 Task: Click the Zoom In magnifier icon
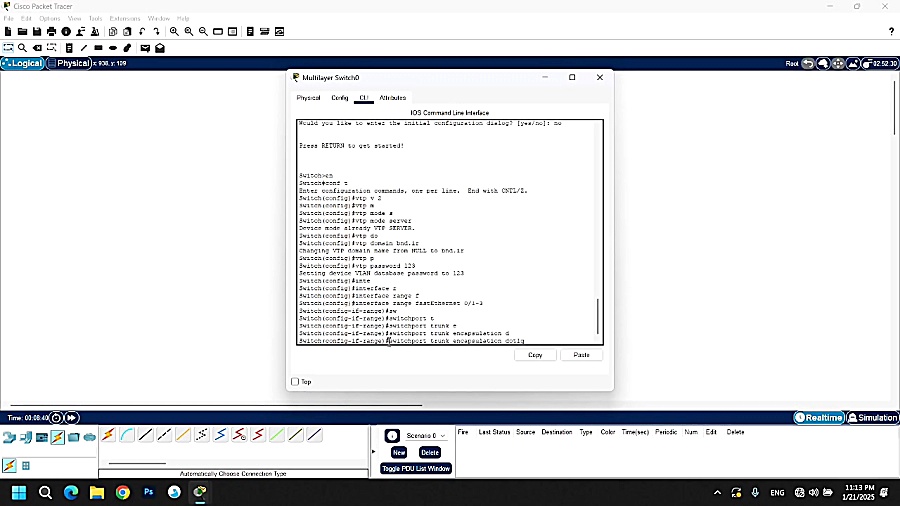coord(174,32)
